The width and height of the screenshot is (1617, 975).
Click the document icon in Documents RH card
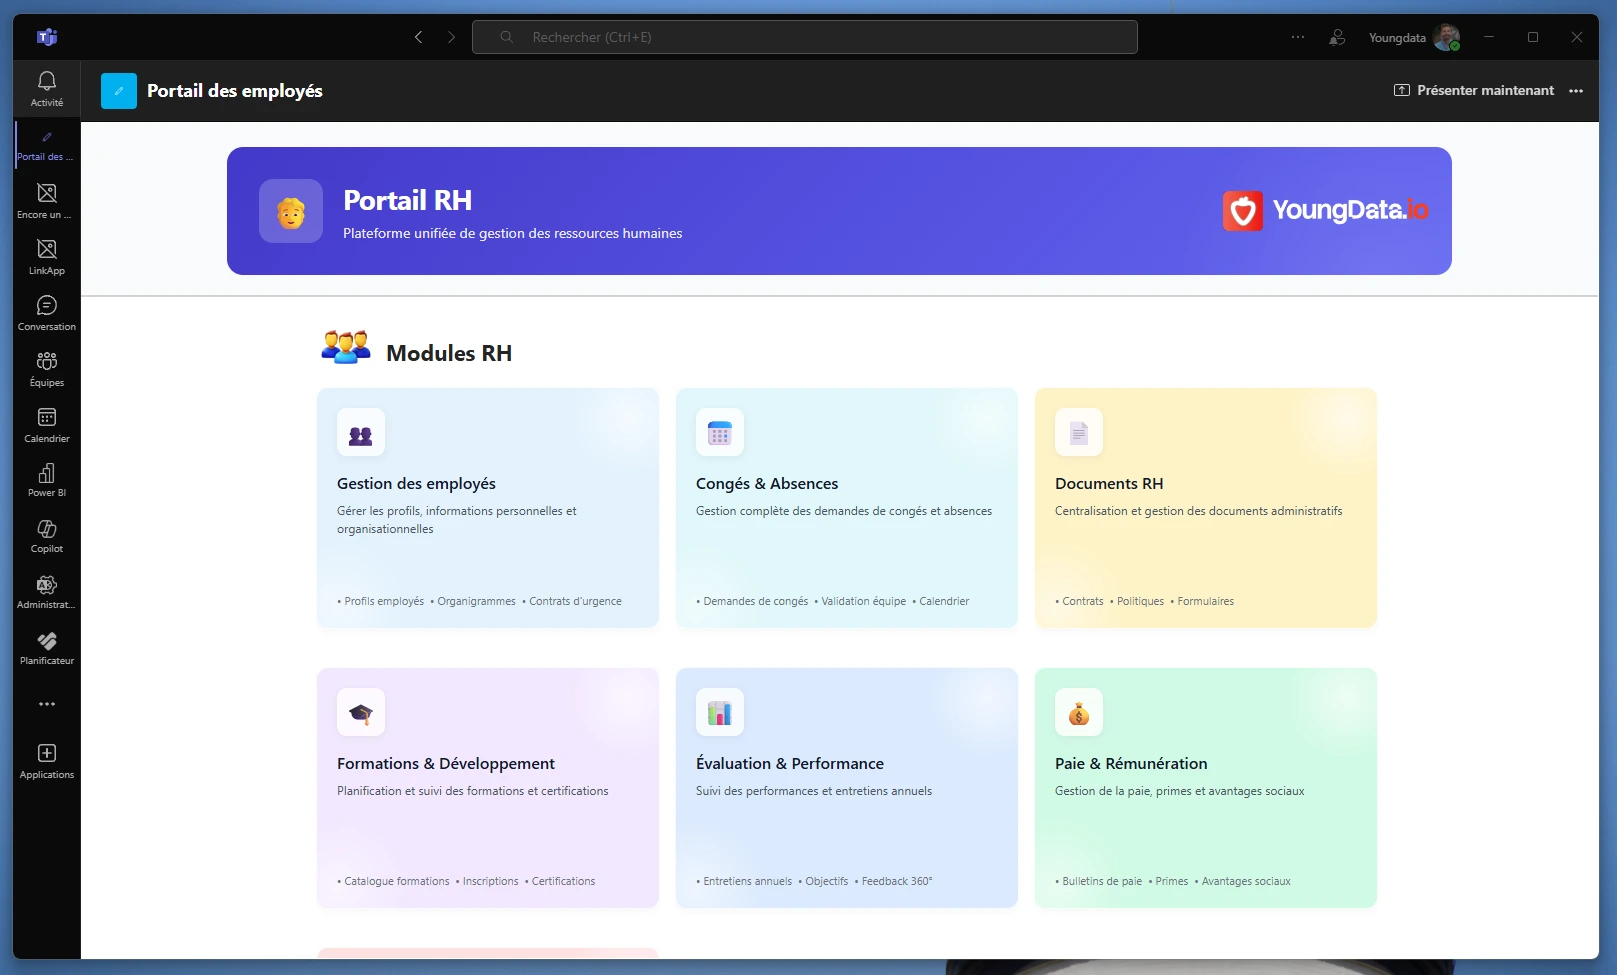(x=1079, y=432)
